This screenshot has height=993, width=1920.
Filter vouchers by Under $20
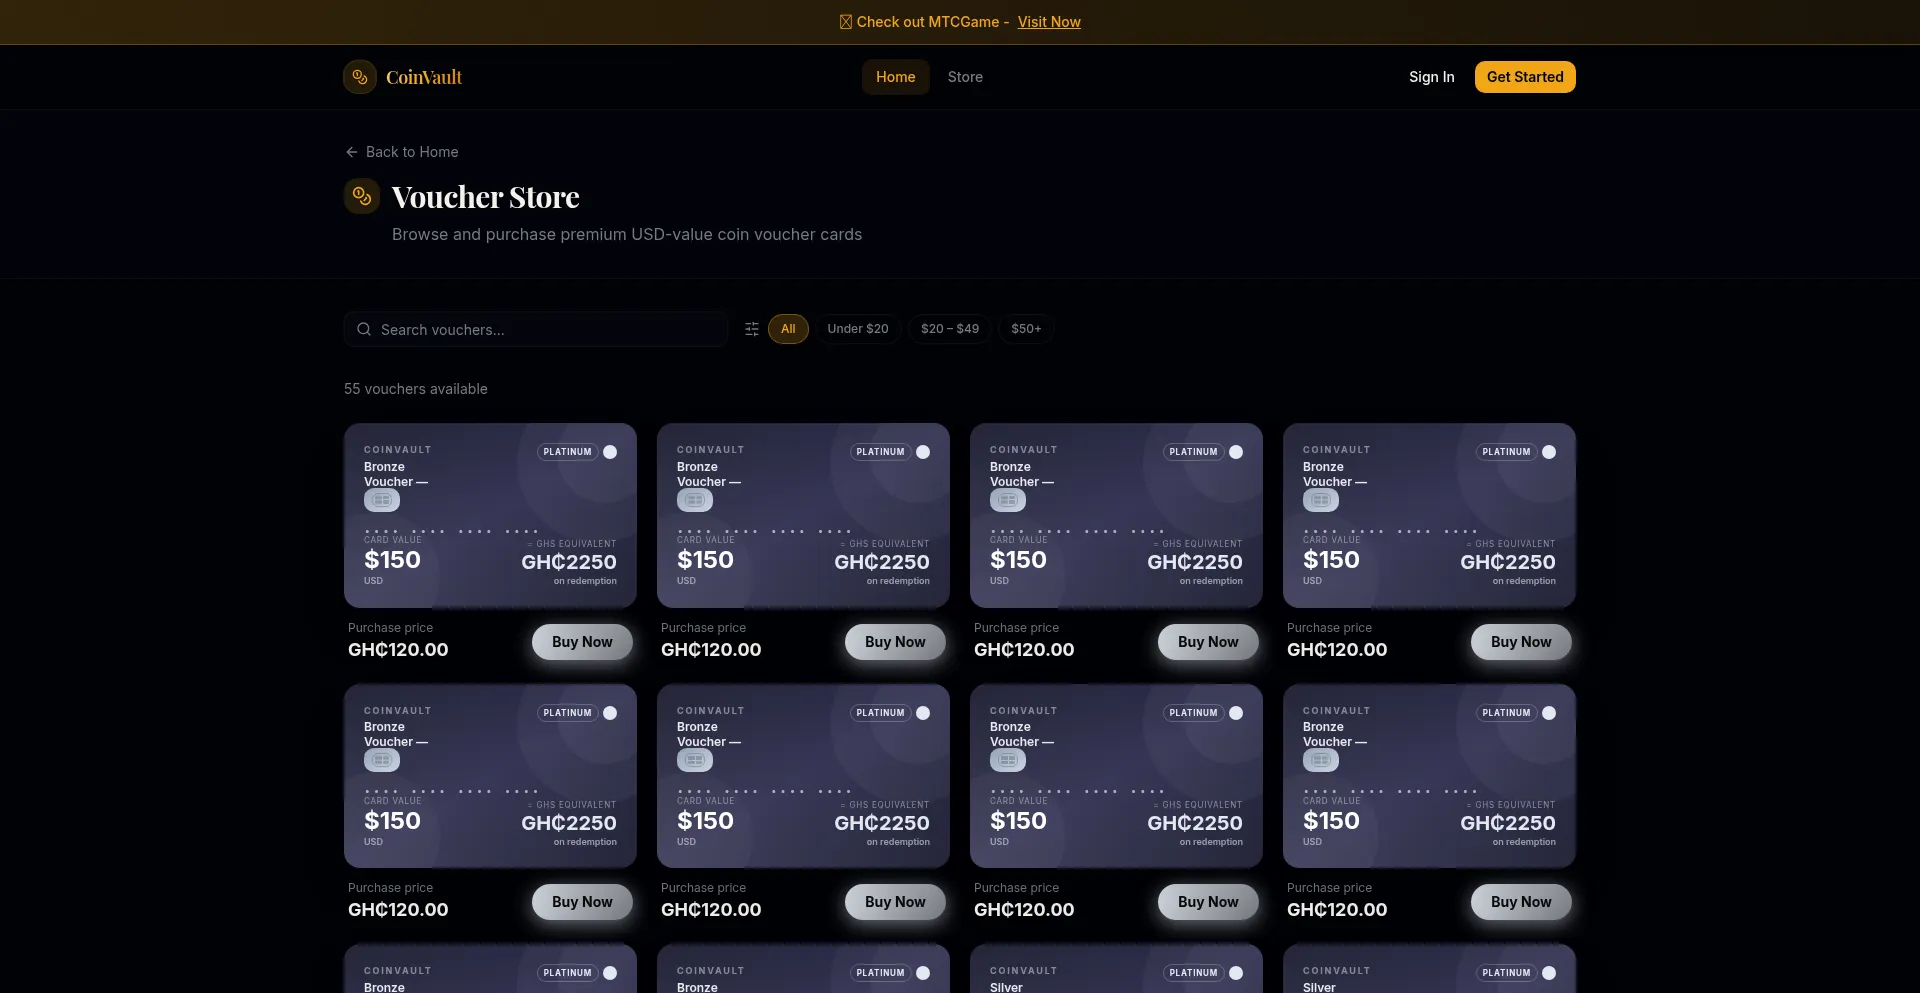point(858,329)
